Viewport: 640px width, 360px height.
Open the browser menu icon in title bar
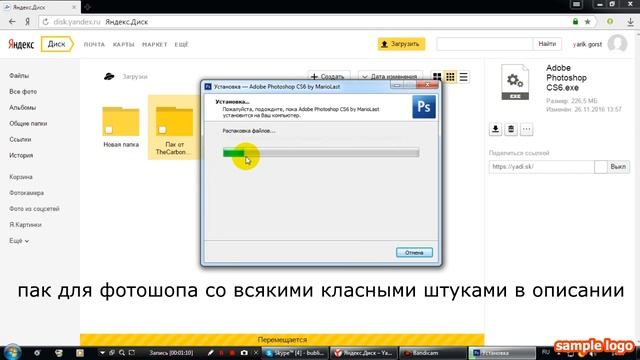point(576,4)
